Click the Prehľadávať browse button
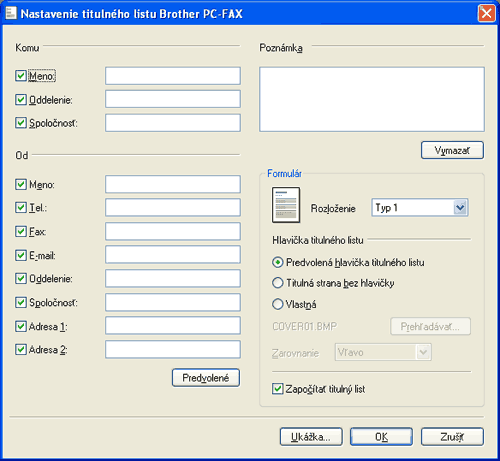 coord(430,326)
